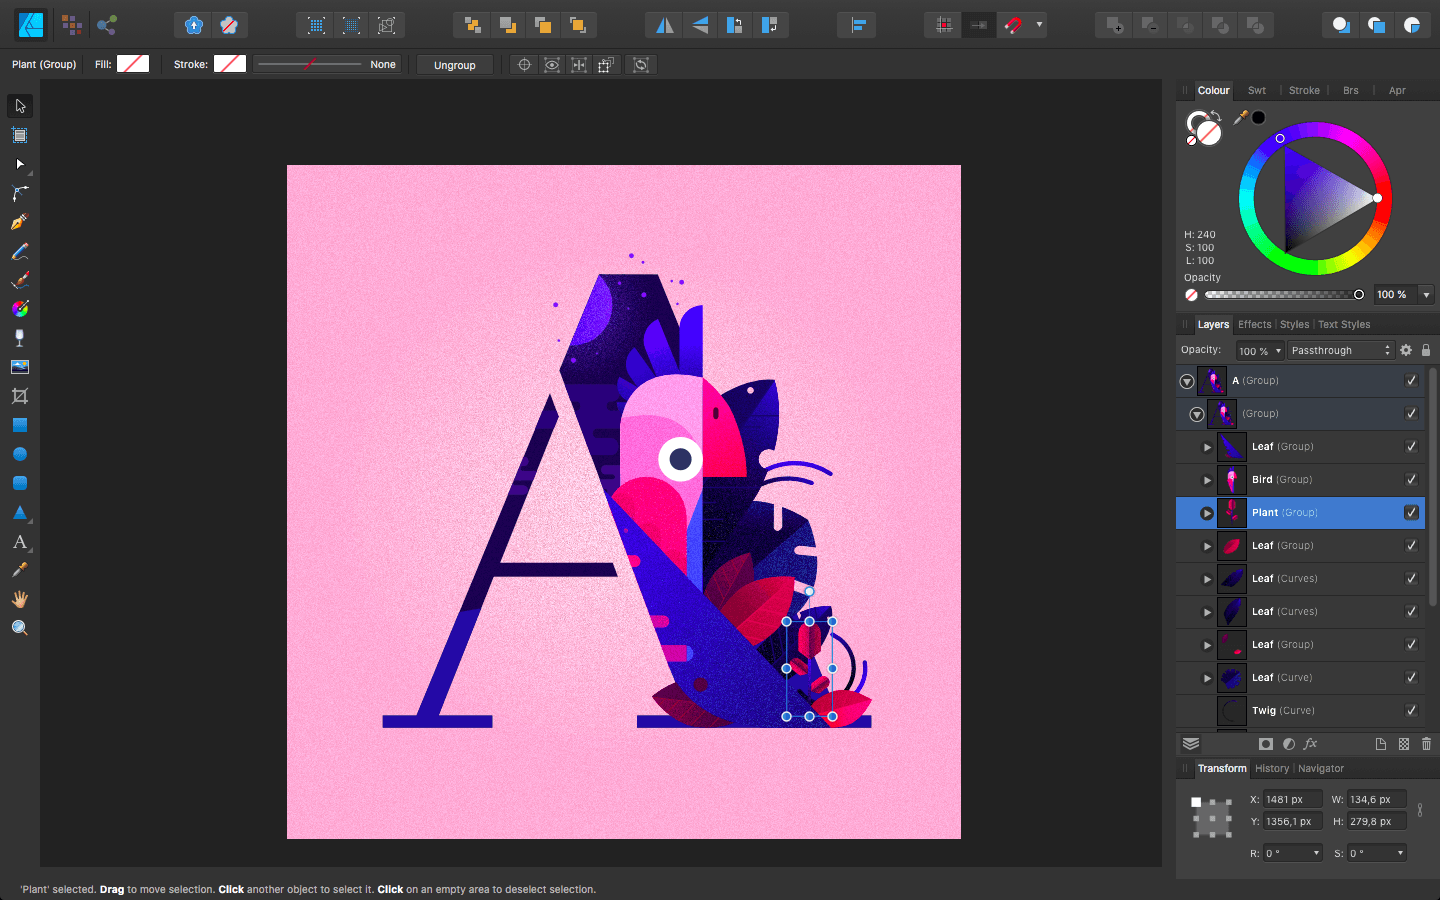1440x900 pixels.
Task: Hide the Twig curve layer
Action: [1411, 710]
